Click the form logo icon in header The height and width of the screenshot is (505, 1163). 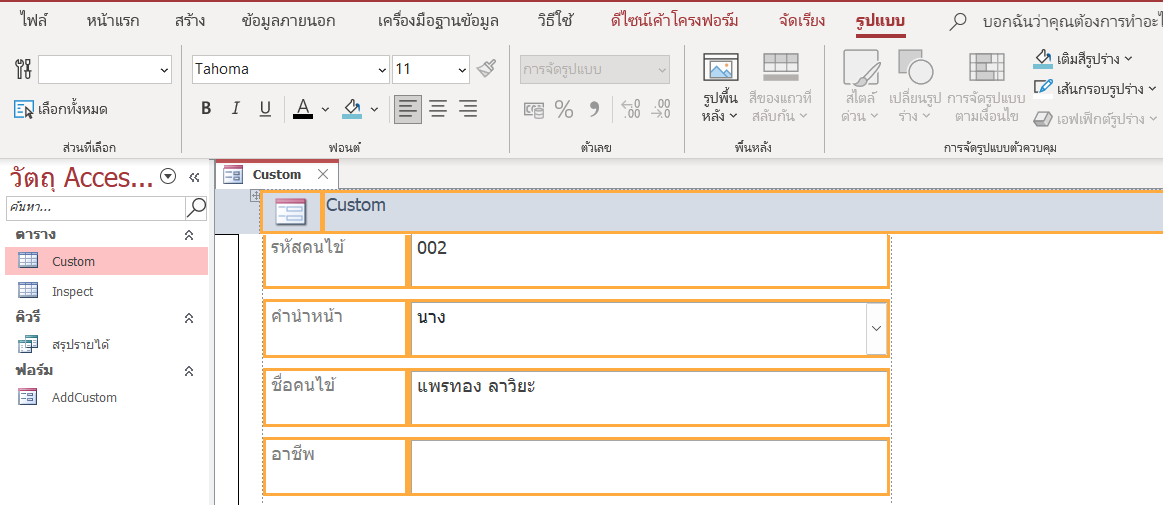(291, 212)
